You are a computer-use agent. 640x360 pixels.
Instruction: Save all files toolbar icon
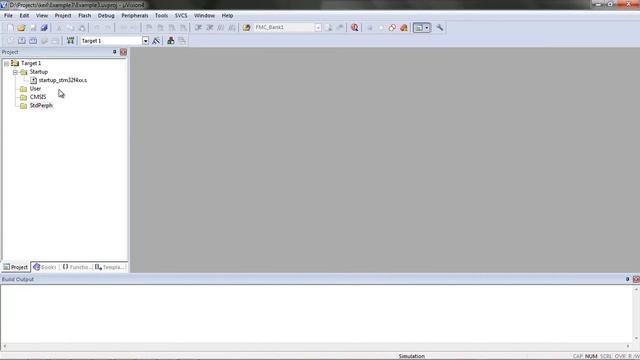pyautogui.click(x=44, y=28)
